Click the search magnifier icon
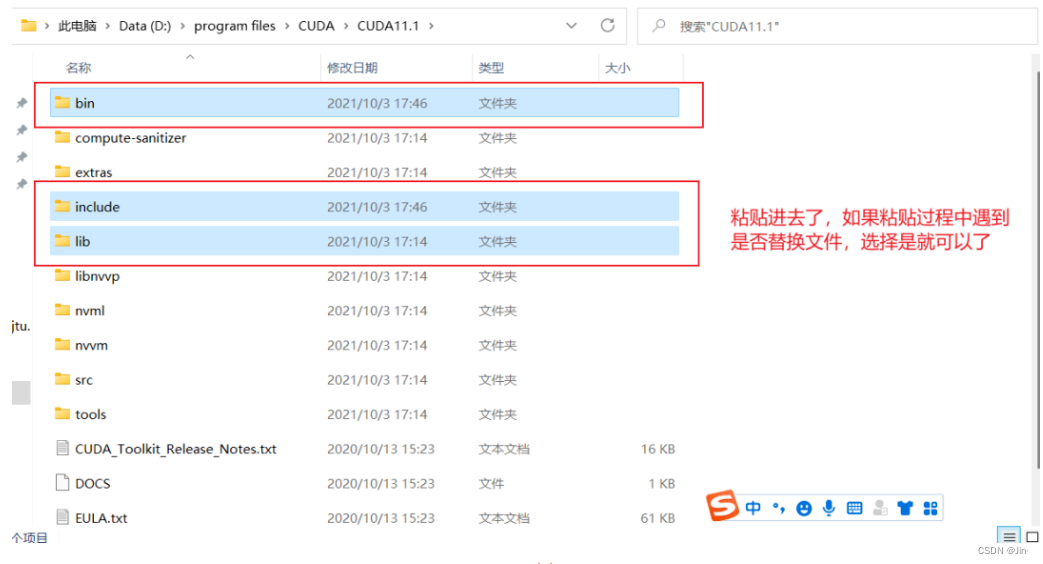This screenshot has width=1043, height=564. 659,26
